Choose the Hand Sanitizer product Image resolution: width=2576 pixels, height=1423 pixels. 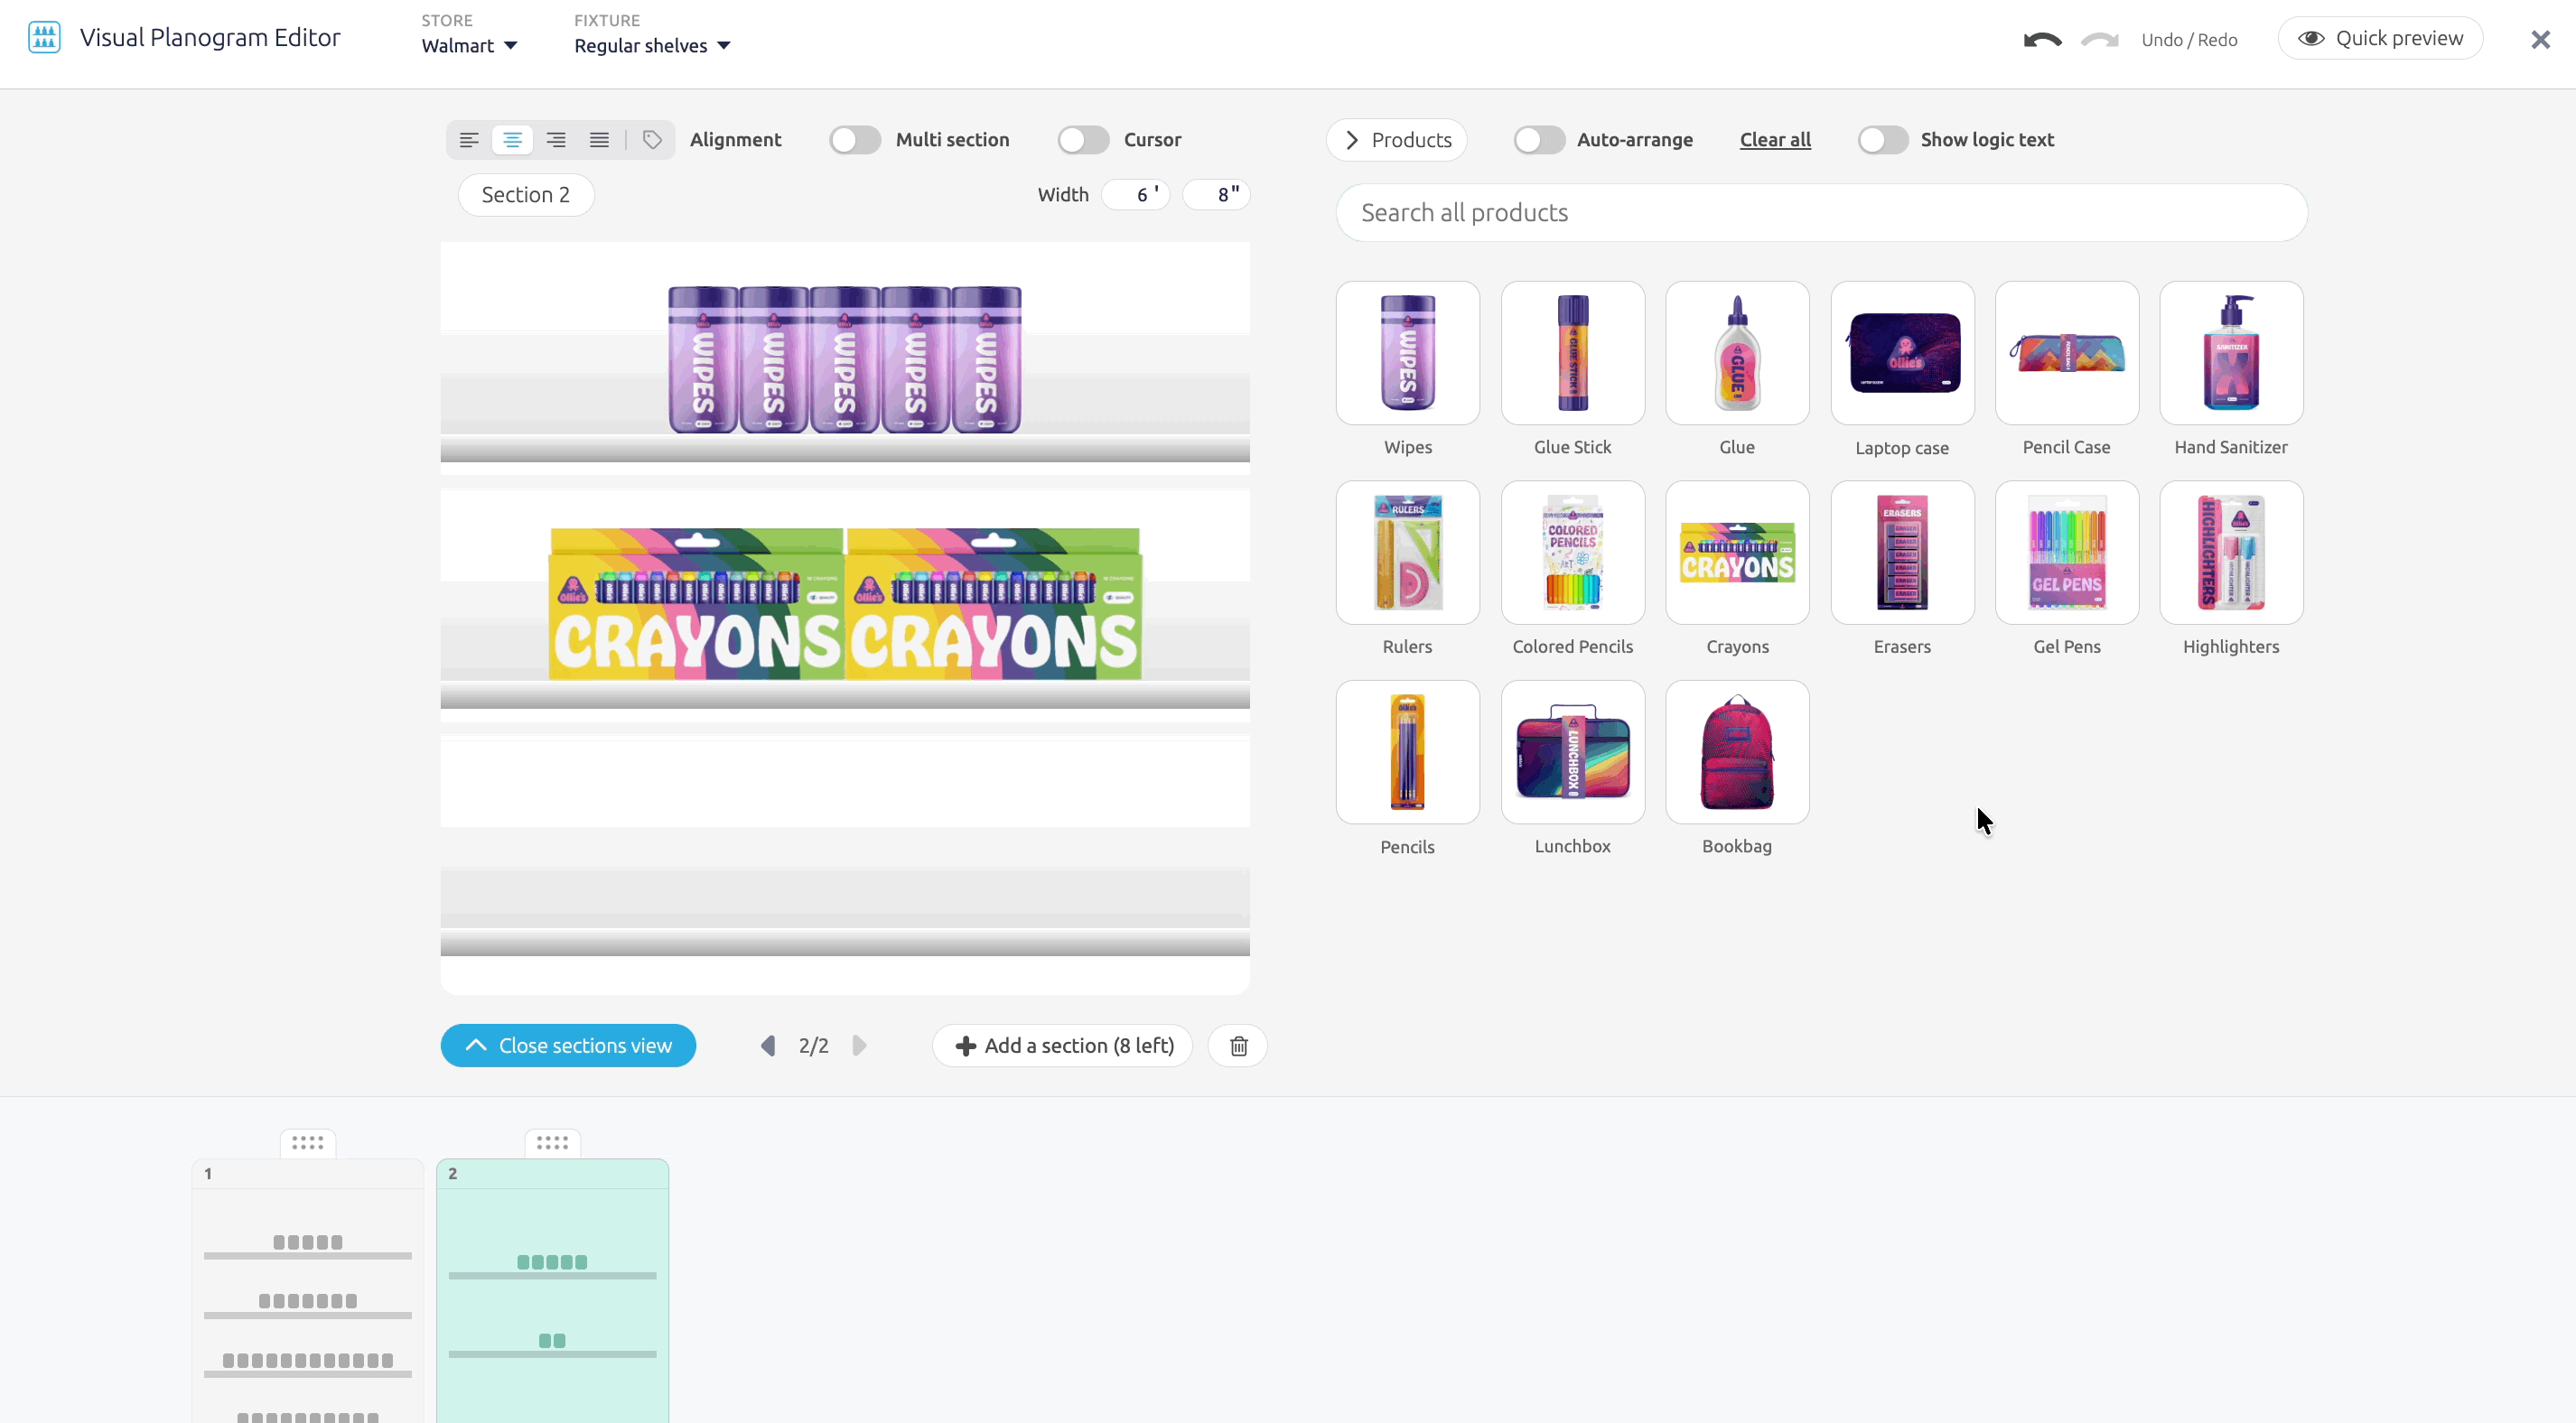click(x=2232, y=353)
